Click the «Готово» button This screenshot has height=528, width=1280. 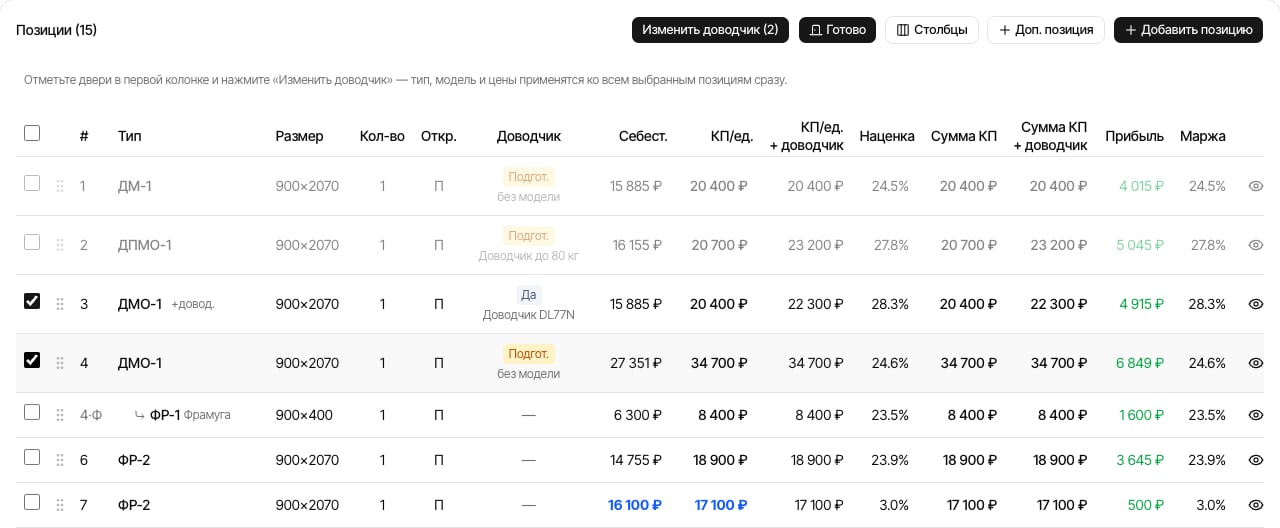click(x=837, y=30)
